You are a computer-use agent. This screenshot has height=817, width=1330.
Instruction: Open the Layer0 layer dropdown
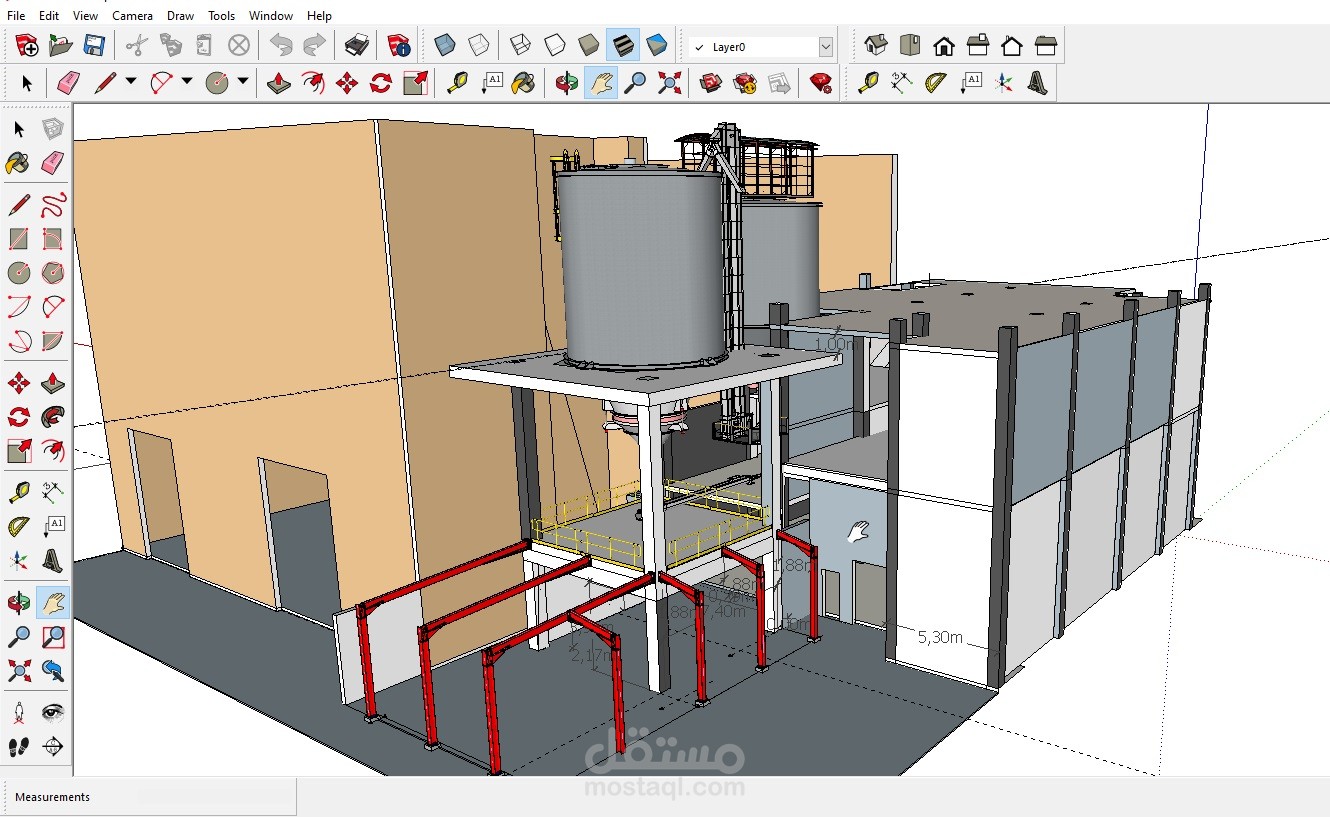pyautogui.click(x=825, y=47)
